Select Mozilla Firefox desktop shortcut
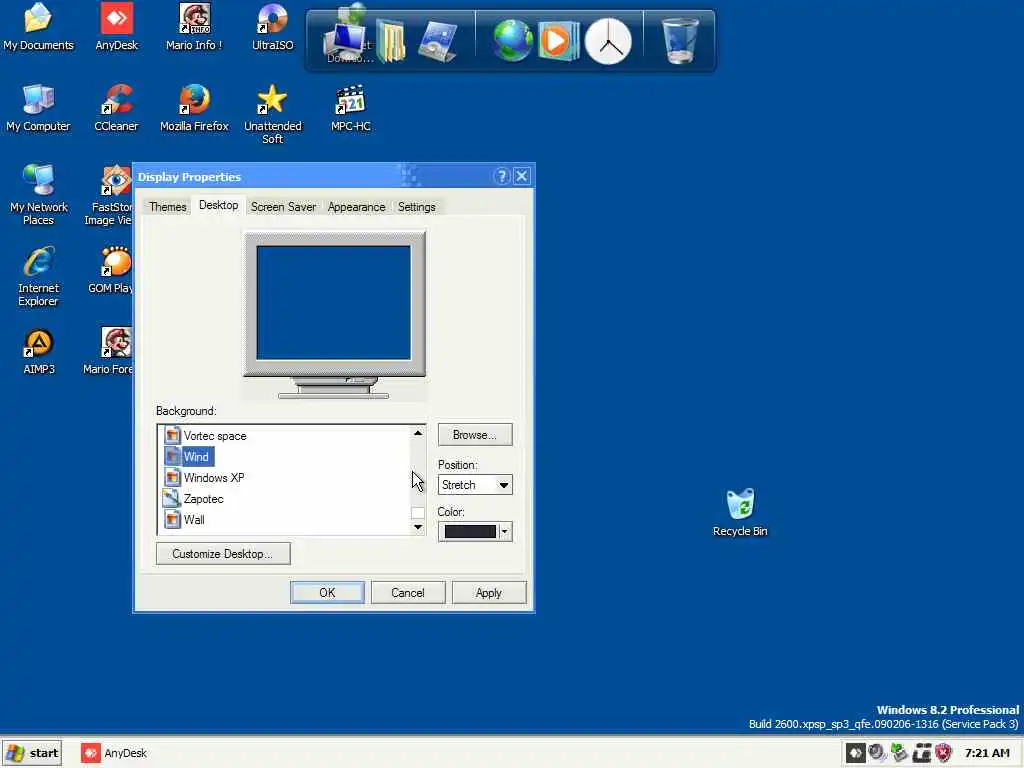This screenshot has width=1024, height=768. pyautogui.click(x=194, y=108)
